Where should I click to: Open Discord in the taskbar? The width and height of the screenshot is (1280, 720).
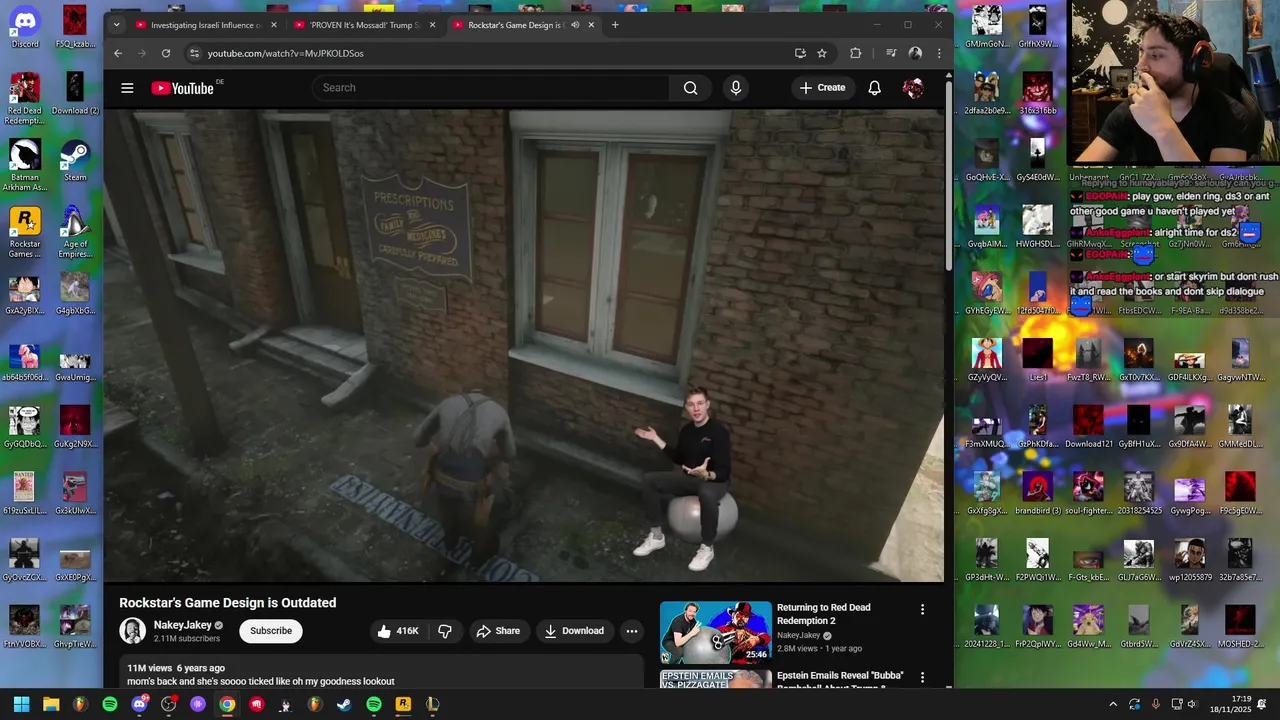[x=139, y=704]
